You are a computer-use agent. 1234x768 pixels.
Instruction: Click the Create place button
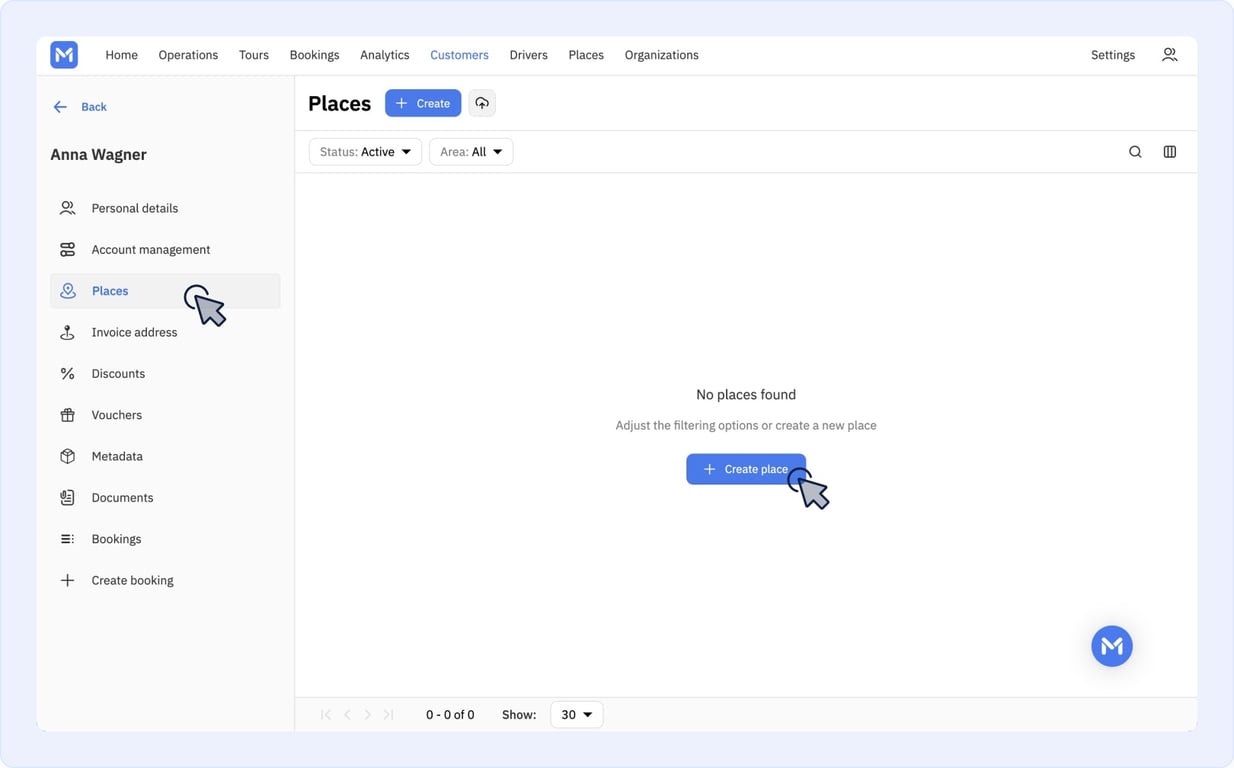[x=746, y=469]
